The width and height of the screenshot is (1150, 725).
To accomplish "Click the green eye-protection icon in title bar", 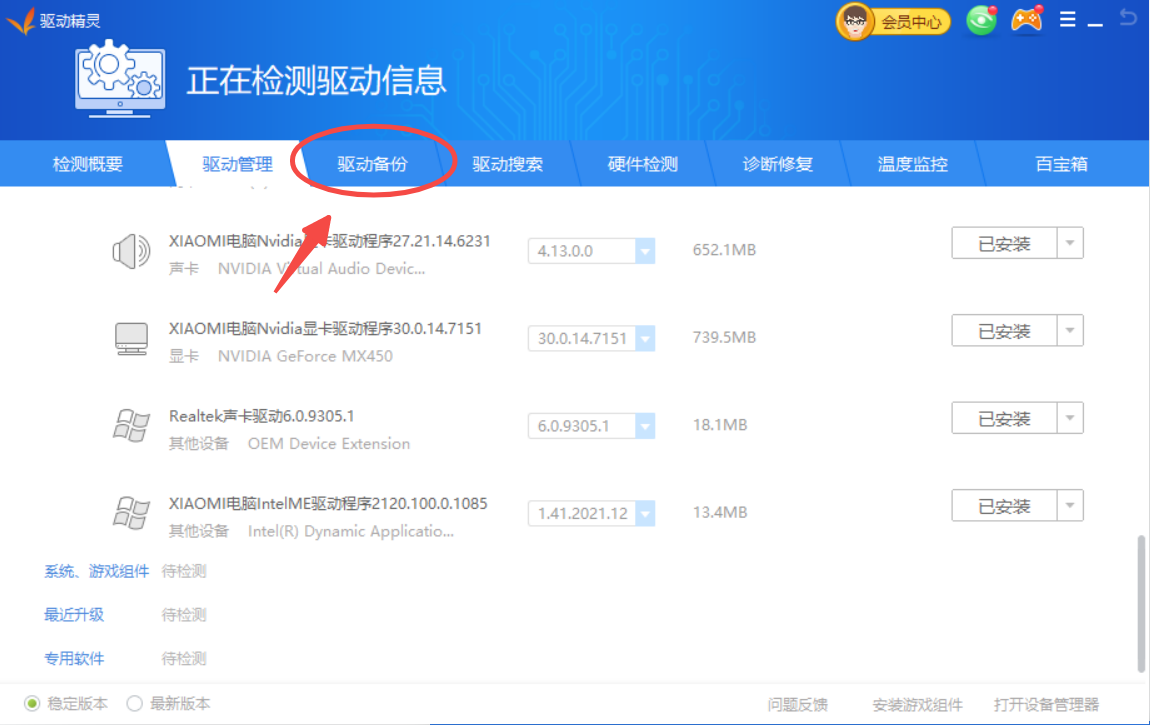I will pos(981,19).
